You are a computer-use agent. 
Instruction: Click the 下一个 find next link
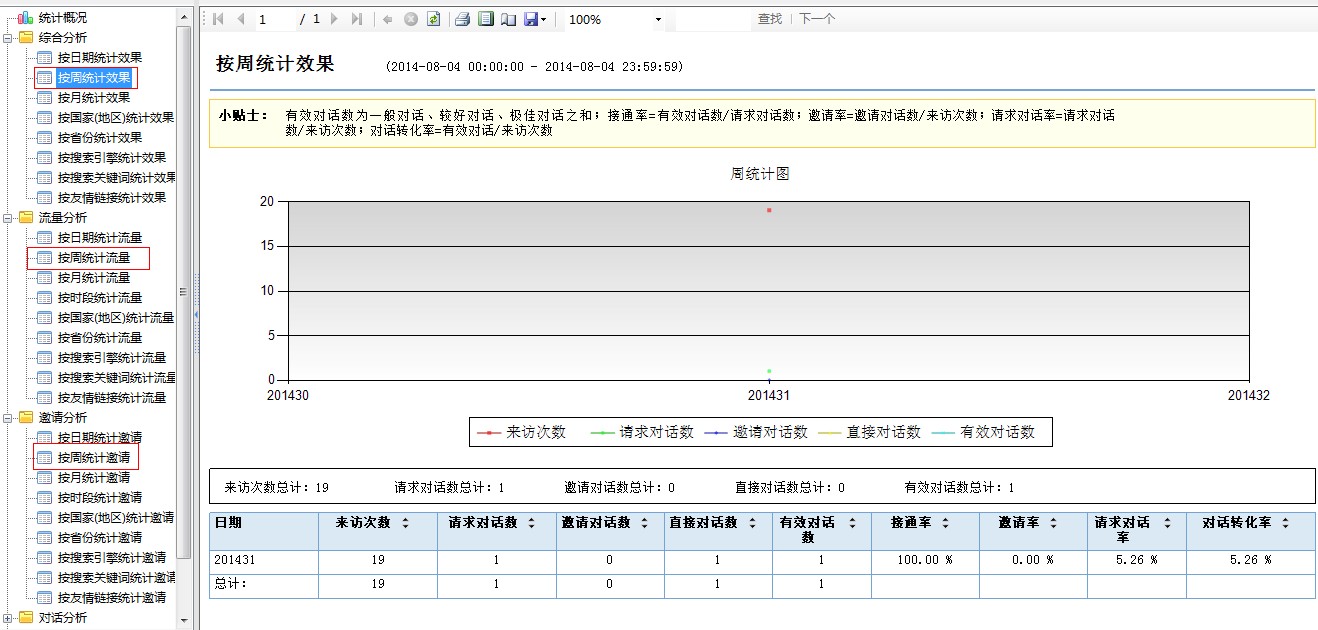coord(816,19)
